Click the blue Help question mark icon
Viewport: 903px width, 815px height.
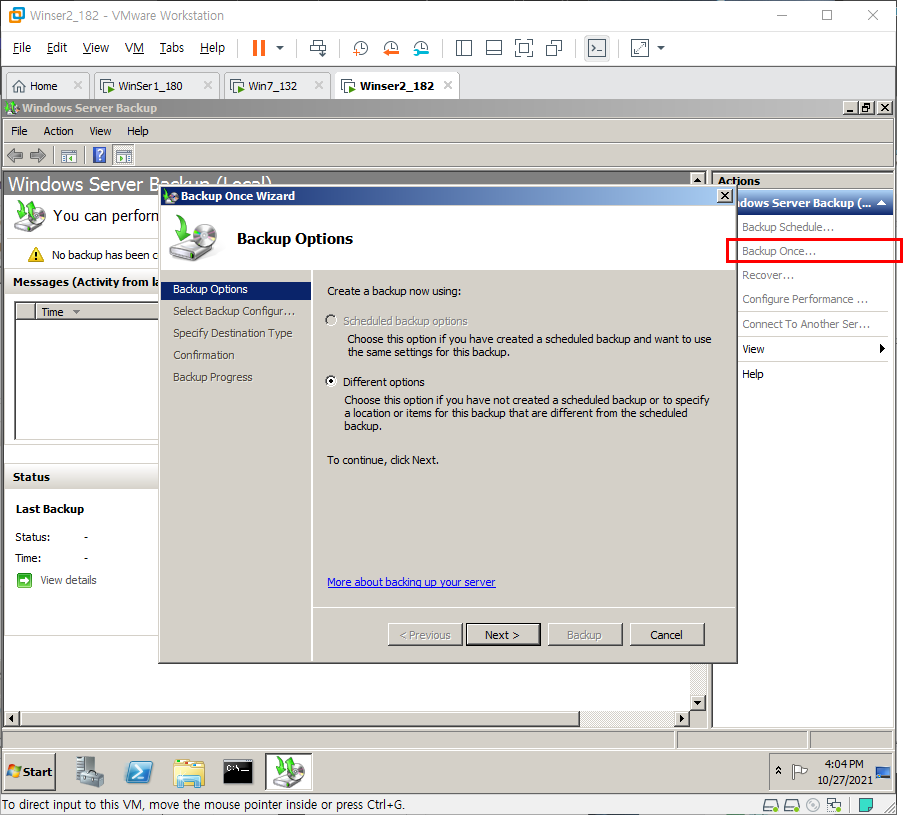point(100,155)
